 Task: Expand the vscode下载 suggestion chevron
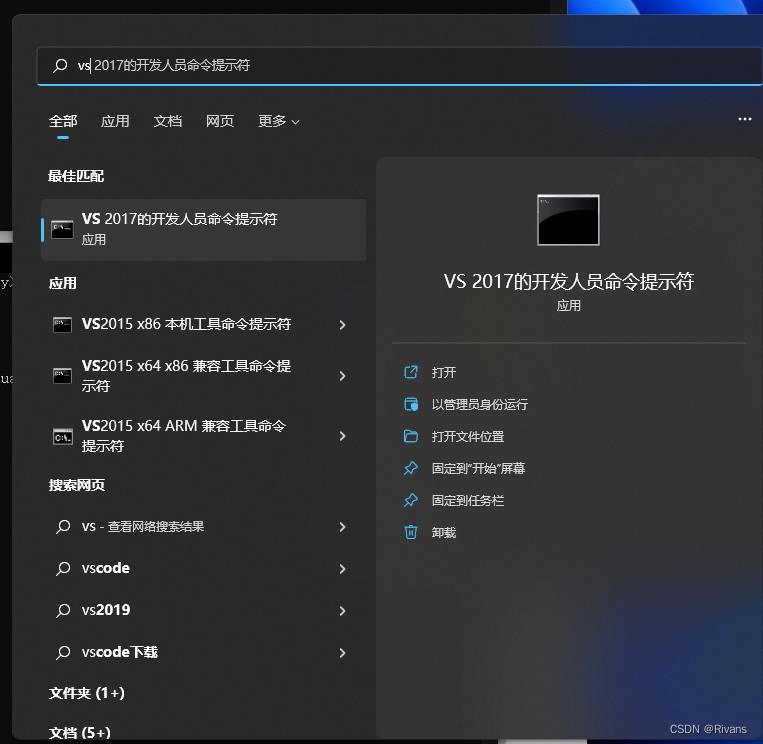coord(343,653)
